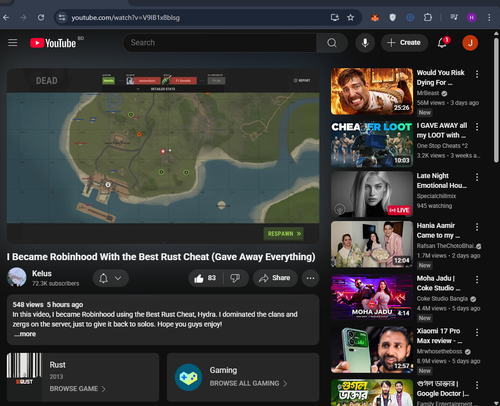Viewport: 500px width, 406px height.
Task: Open the subscription bell dropdown for Kelus
Action: tap(111, 278)
